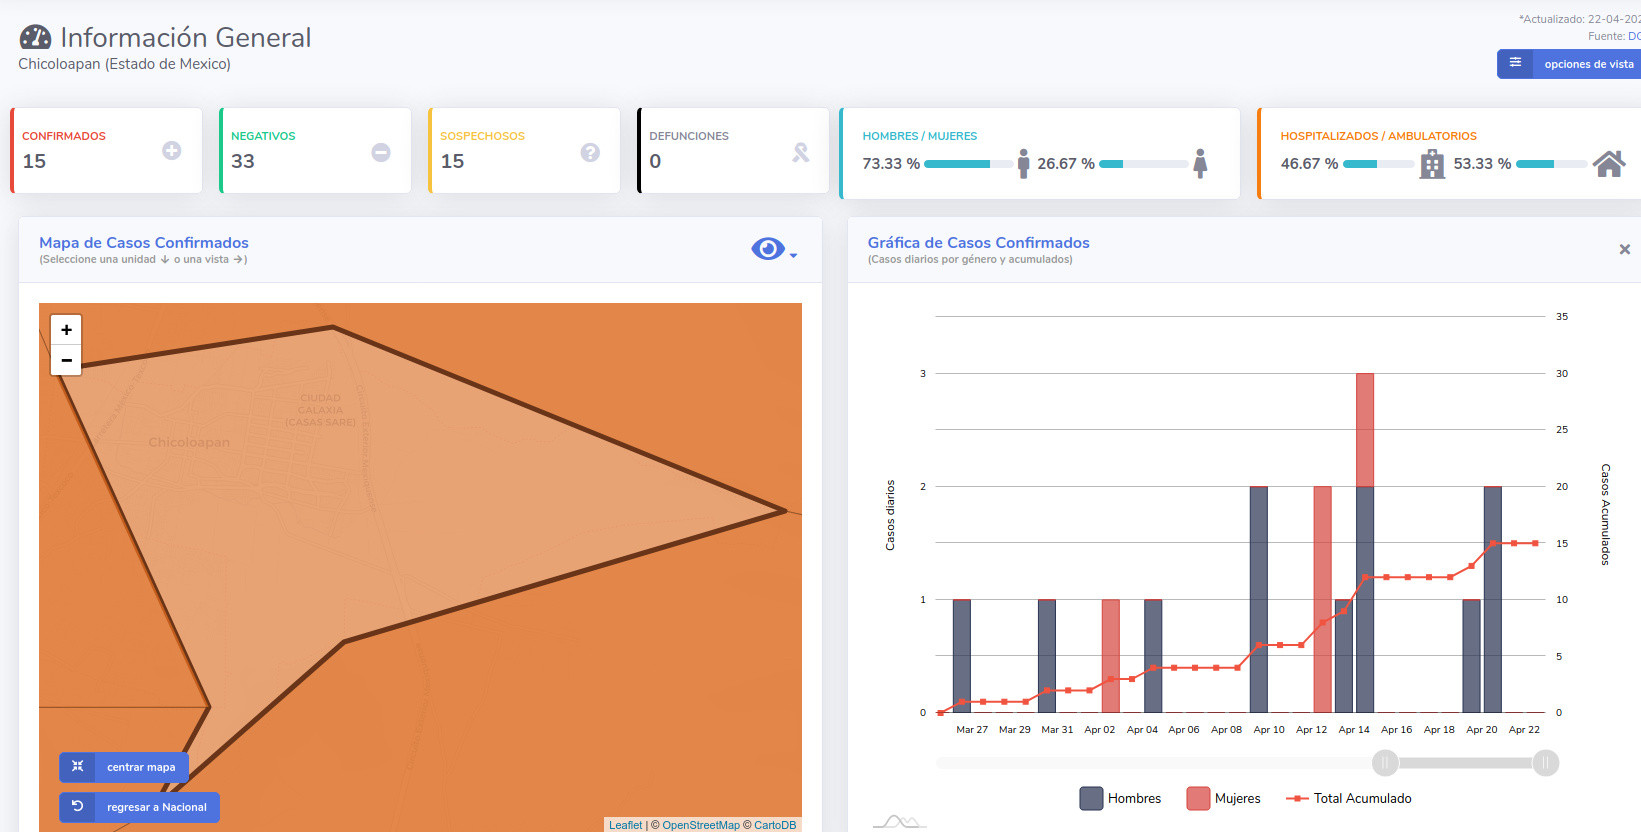Open the opciones de vista button
The image size is (1641, 832).
1569,64
